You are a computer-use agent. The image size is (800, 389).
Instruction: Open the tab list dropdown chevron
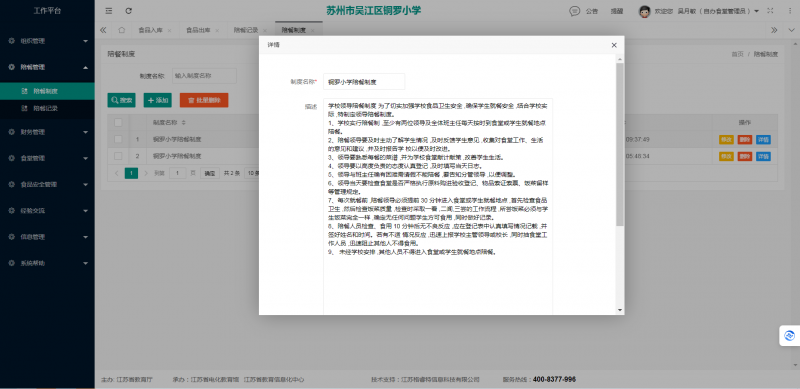click(x=790, y=30)
